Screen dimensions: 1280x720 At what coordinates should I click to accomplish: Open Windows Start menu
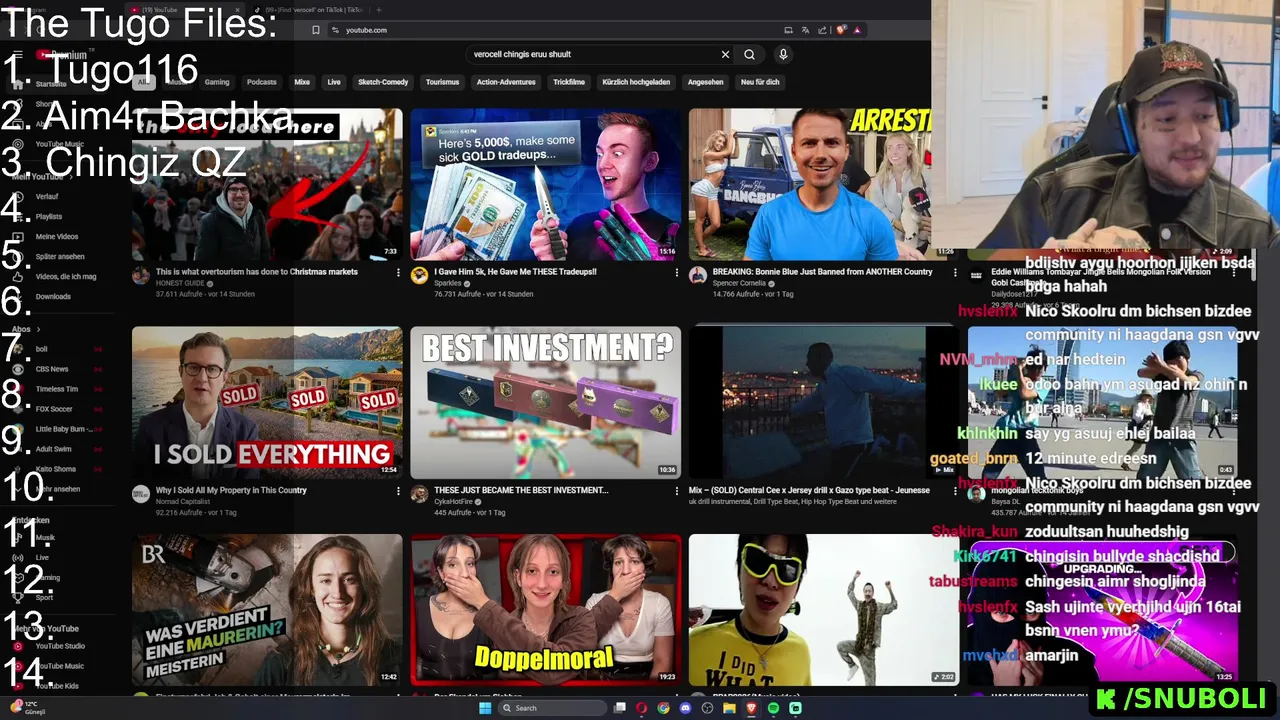486,708
